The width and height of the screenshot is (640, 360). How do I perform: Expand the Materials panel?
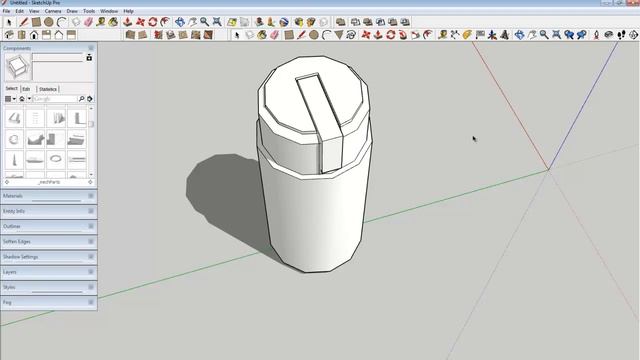coord(49,196)
